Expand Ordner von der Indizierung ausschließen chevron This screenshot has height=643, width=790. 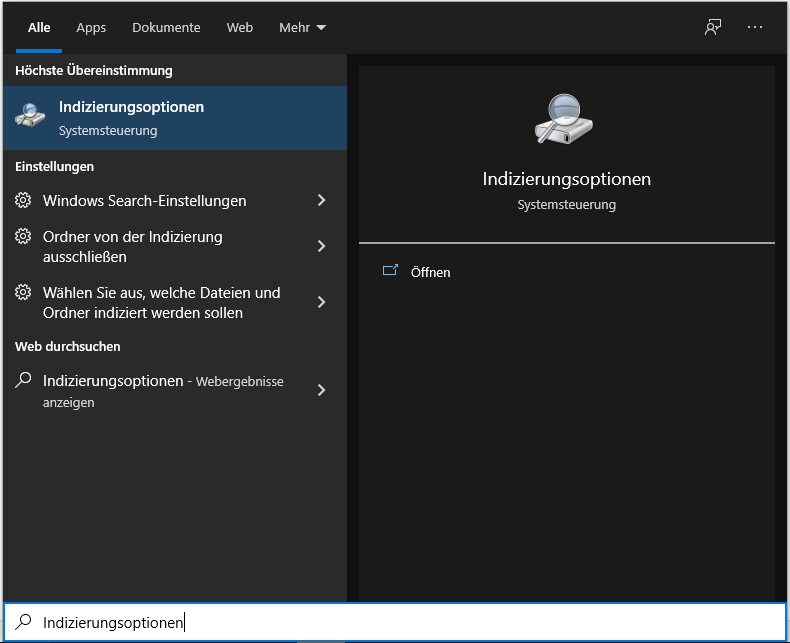tap(321, 246)
